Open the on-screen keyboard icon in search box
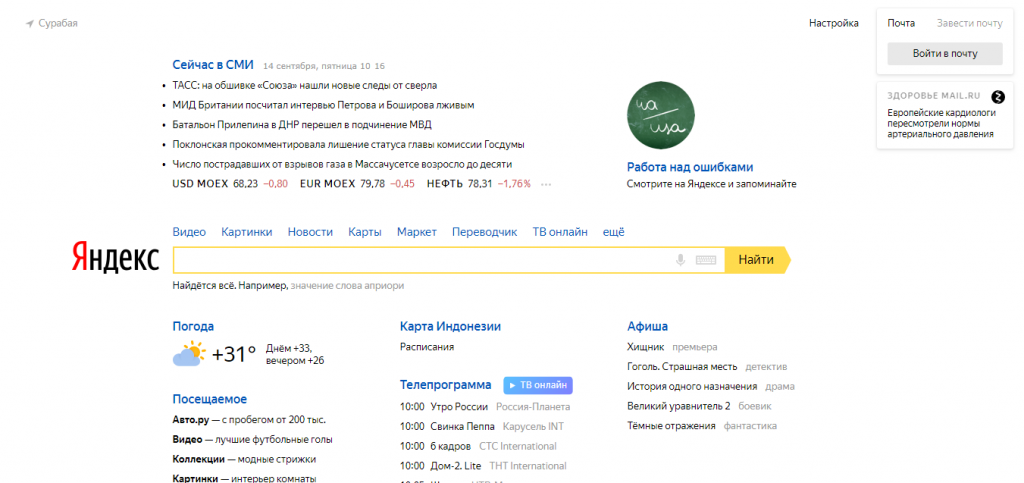The height and width of the screenshot is (483, 1024). click(x=706, y=260)
